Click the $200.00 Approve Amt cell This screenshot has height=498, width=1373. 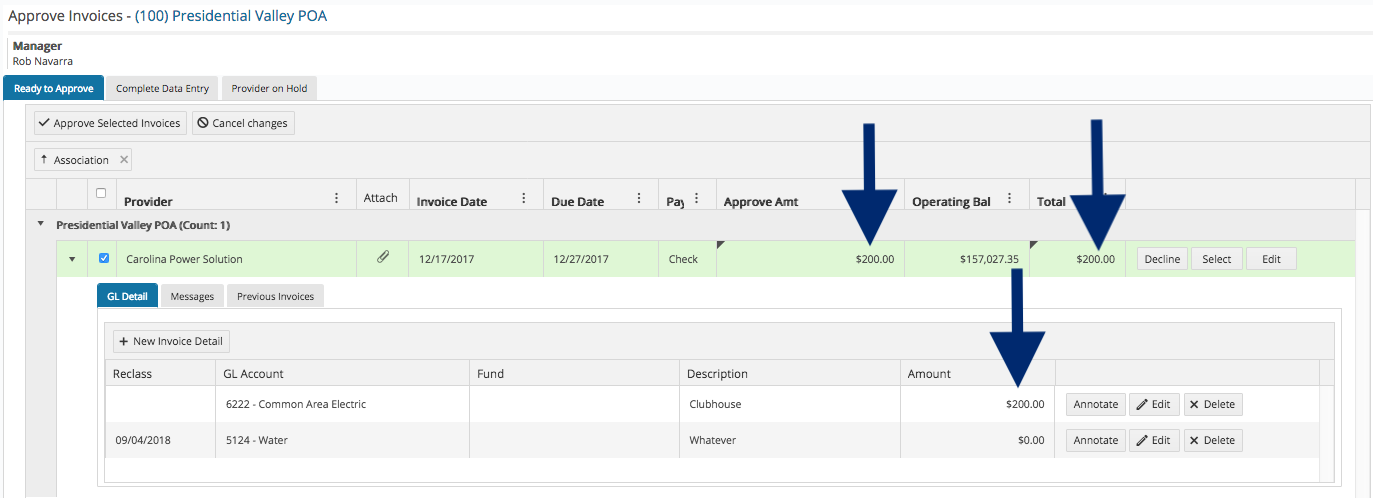point(811,259)
